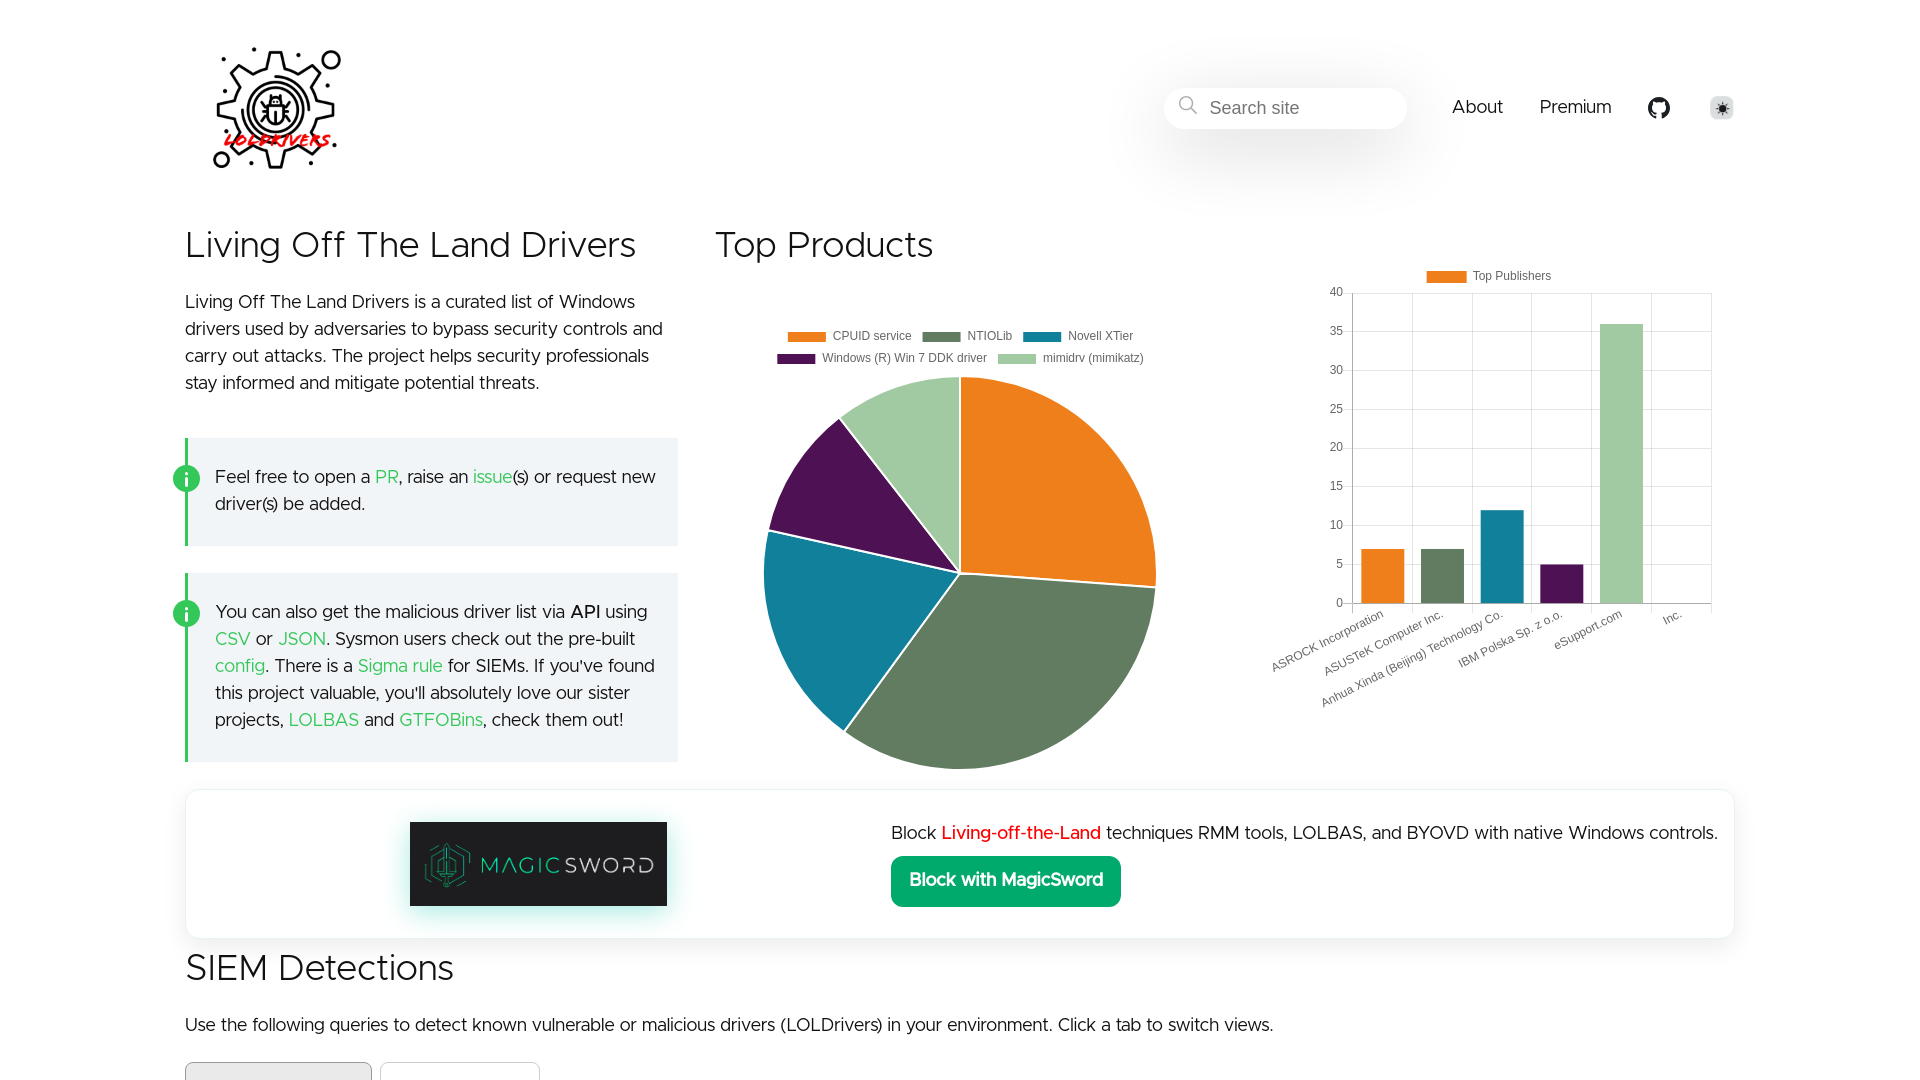1920x1080 pixels.
Task: Click the search magnifier icon
Action: click(x=1188, y=105)
